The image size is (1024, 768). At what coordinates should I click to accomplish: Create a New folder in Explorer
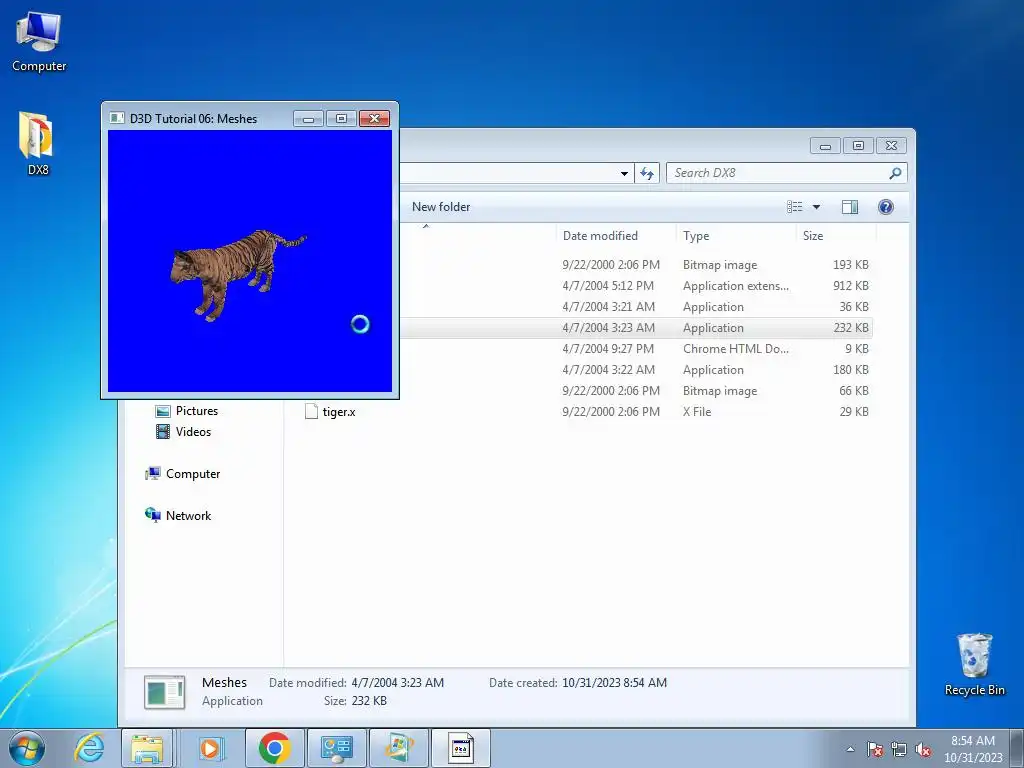tap(441, 207)
